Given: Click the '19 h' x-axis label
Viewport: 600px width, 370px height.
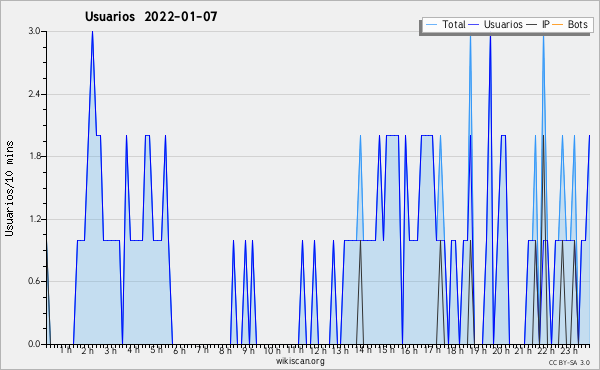Looking at the screenshot, I should (478, 350).
